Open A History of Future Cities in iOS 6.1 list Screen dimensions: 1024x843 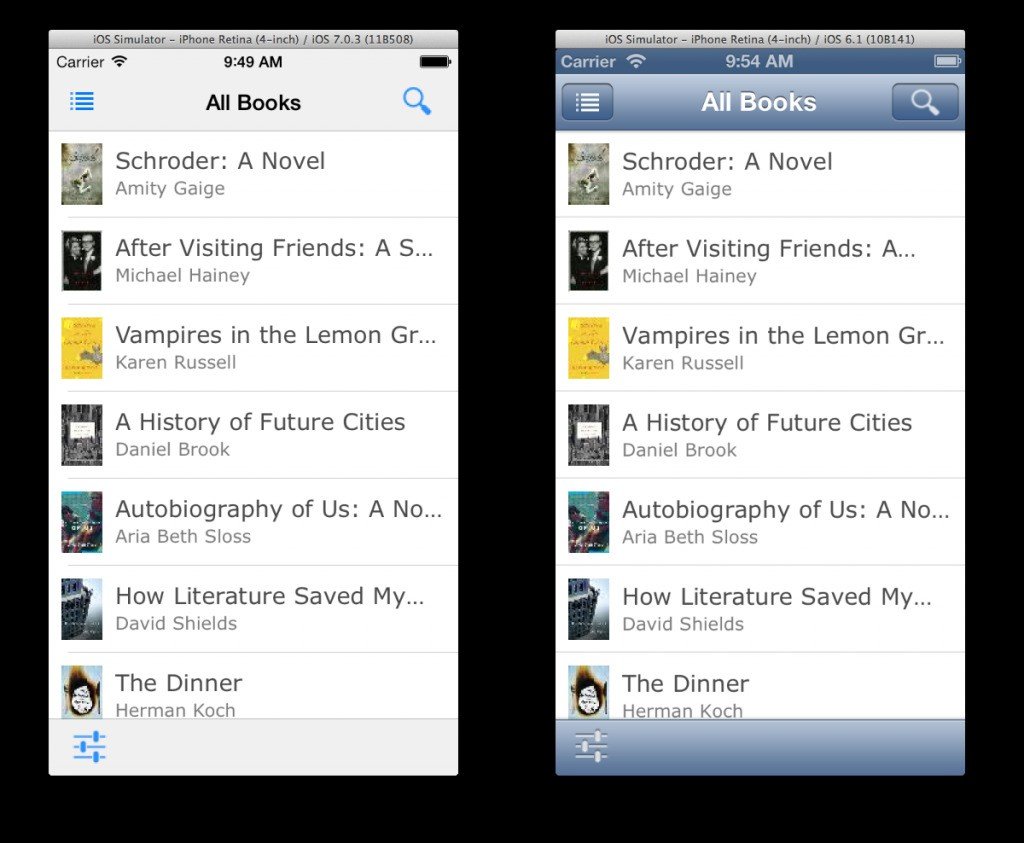coord(760,435)
